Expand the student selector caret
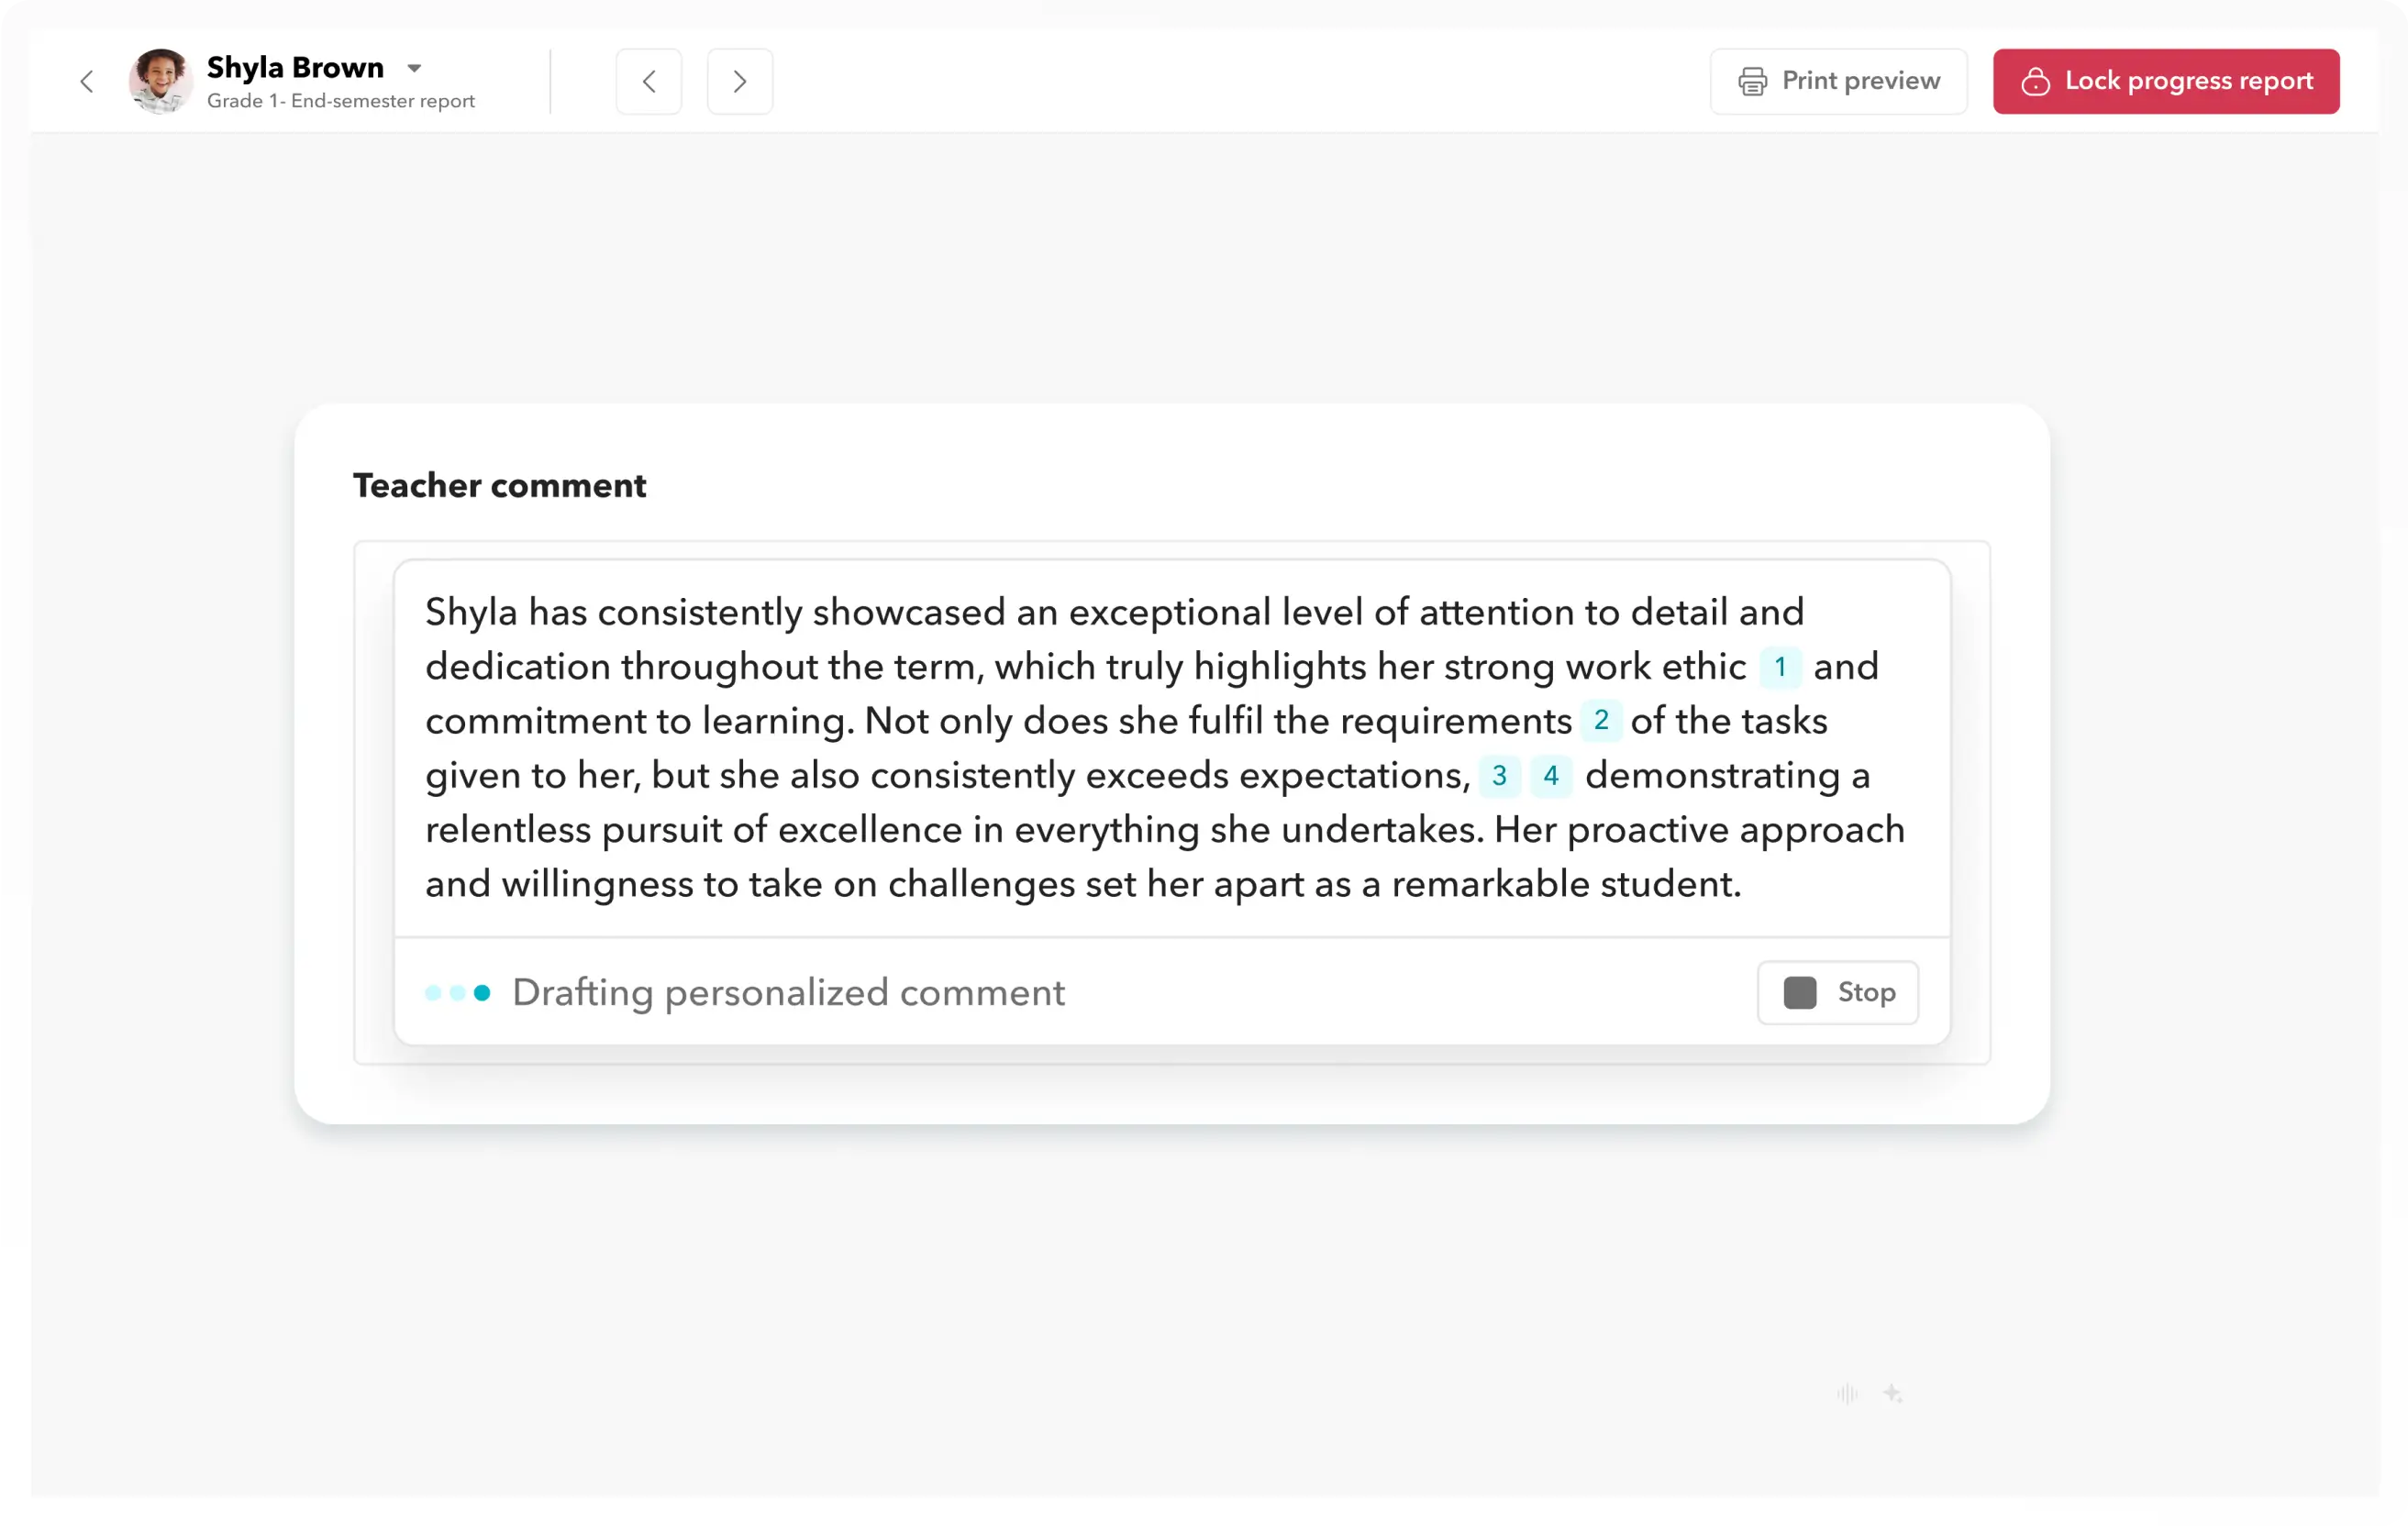This screenshot has width=2408, height=1526. (x=414, y=68)
